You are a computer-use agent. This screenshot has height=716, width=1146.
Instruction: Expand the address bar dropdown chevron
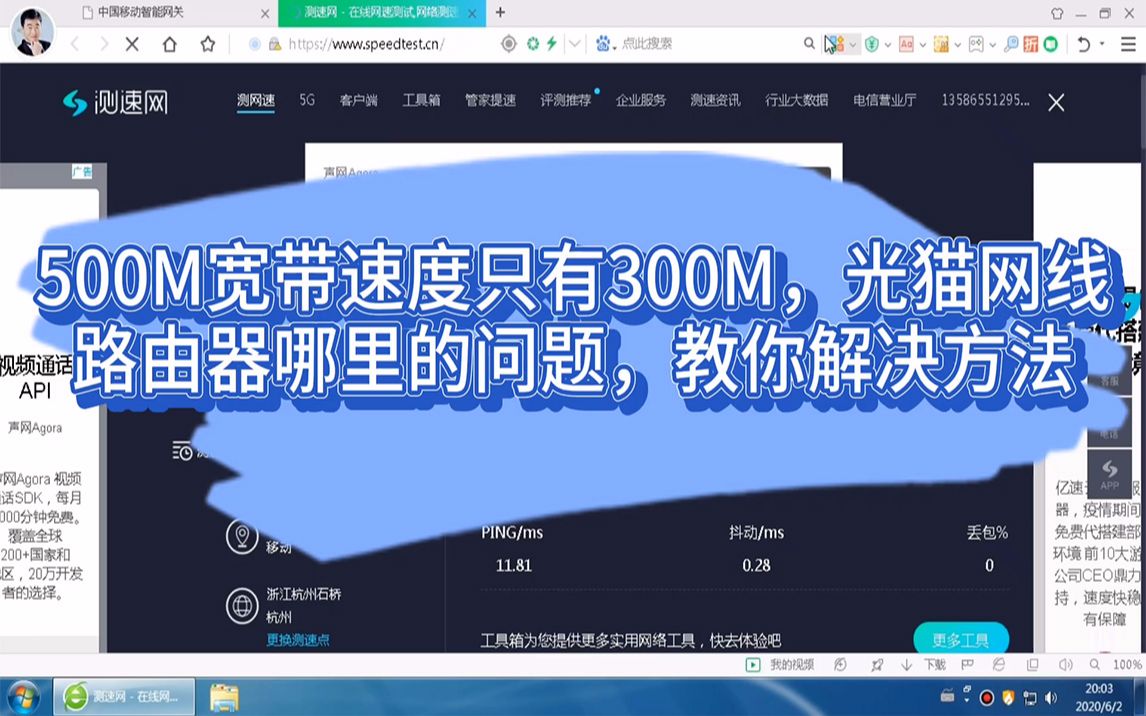pyautogui.click(x=574, y=44)
